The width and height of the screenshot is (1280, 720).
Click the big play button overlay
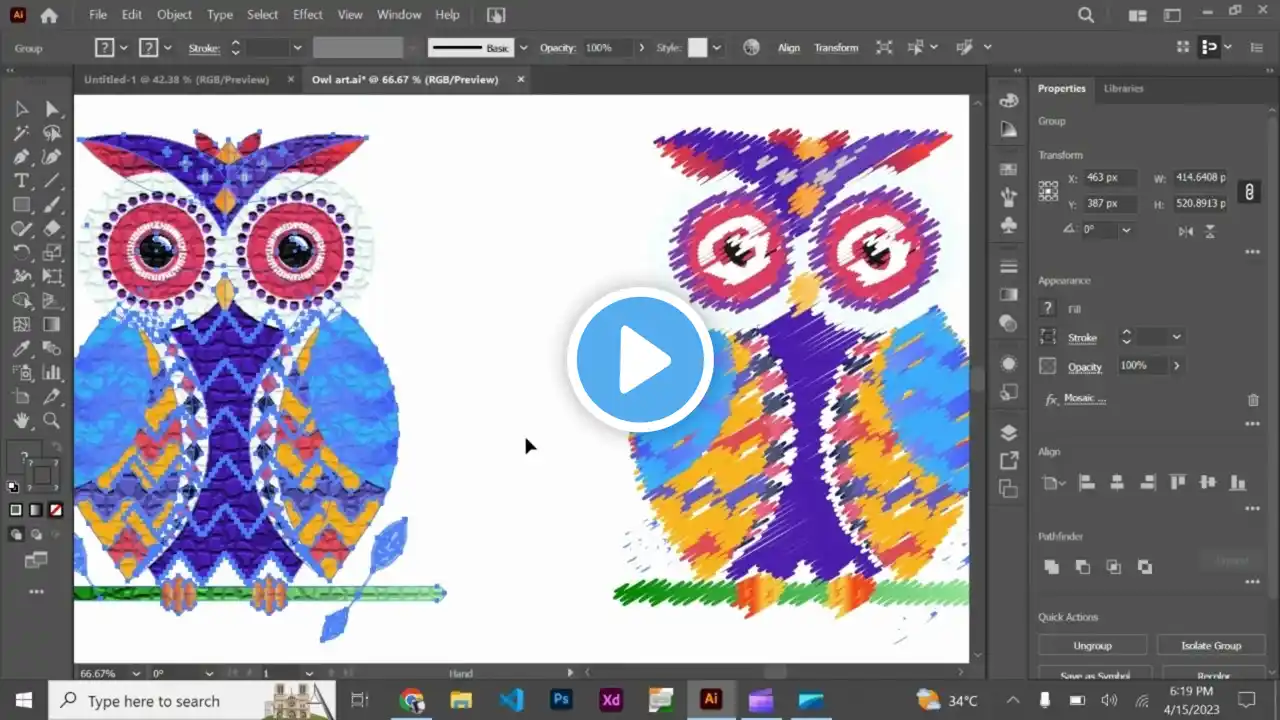(x=640, y=360)
